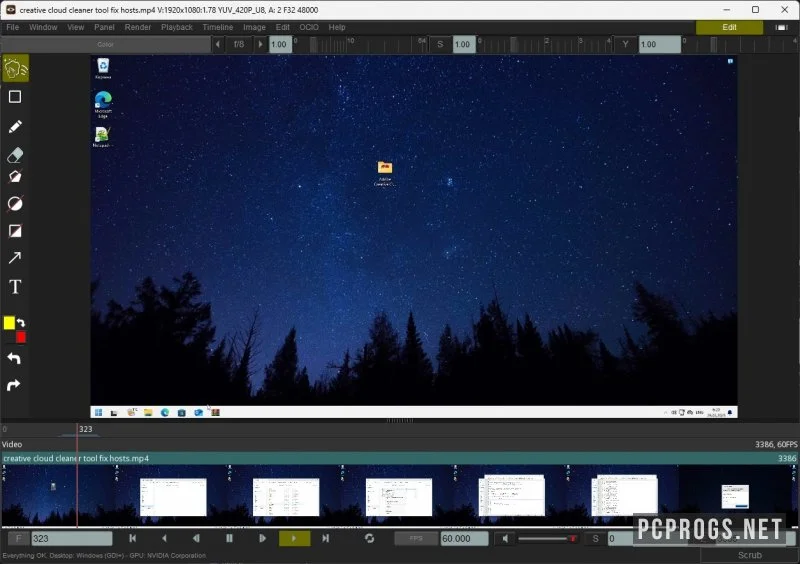The height and width of the screenshot is (564, 800).
Task: Select the eraser tool
Action: (x=15, y=155)
